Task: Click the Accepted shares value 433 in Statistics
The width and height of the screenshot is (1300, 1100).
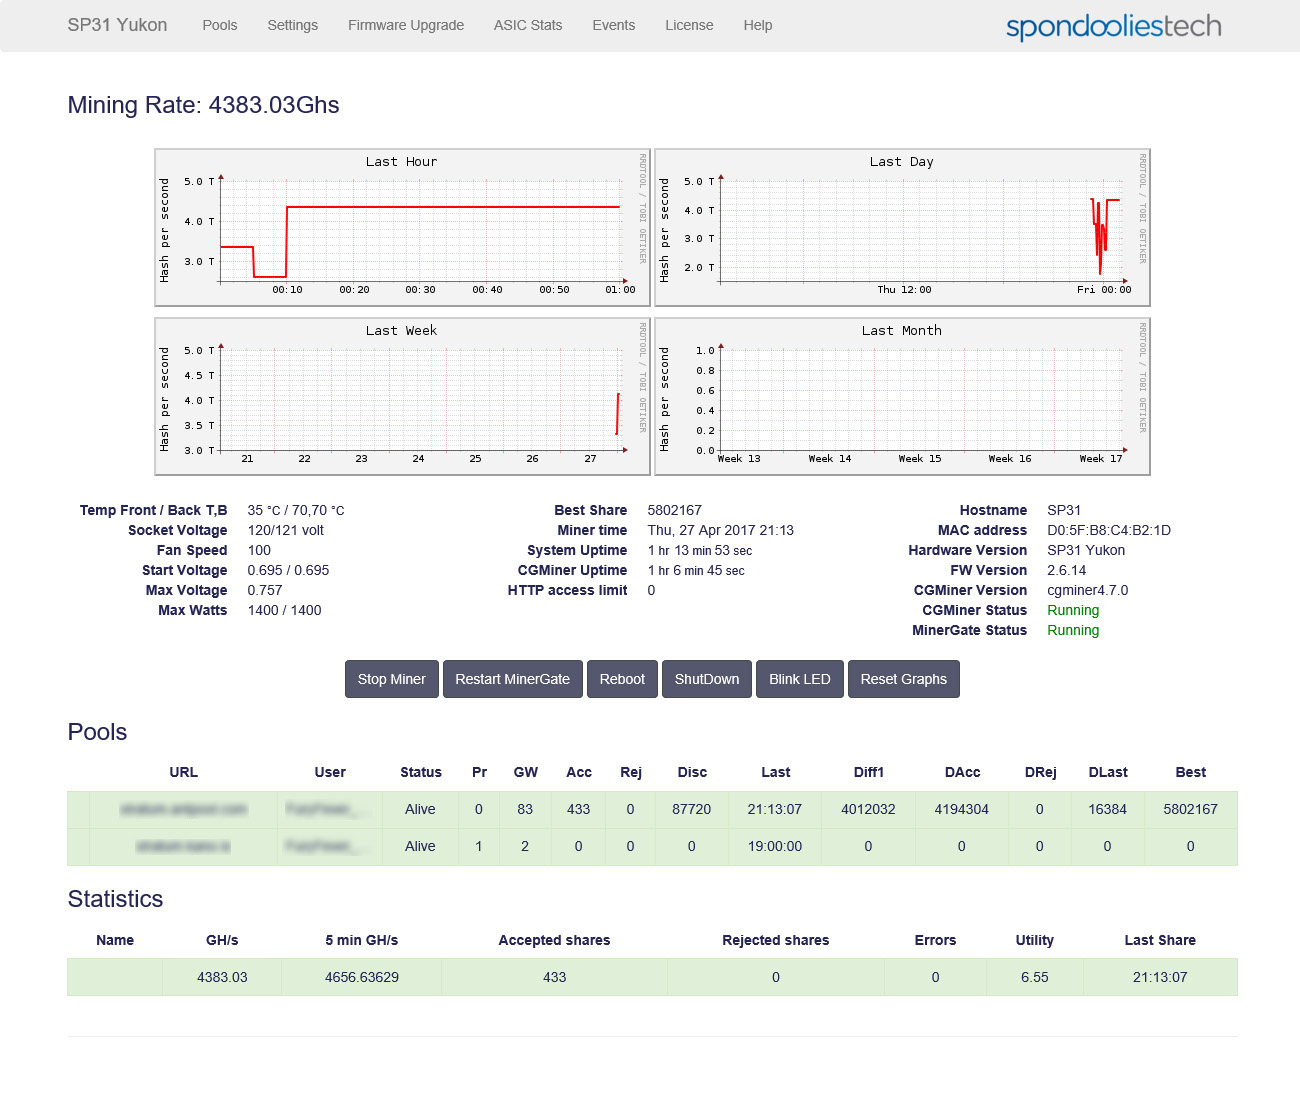Action: click(x=554, y=977)
